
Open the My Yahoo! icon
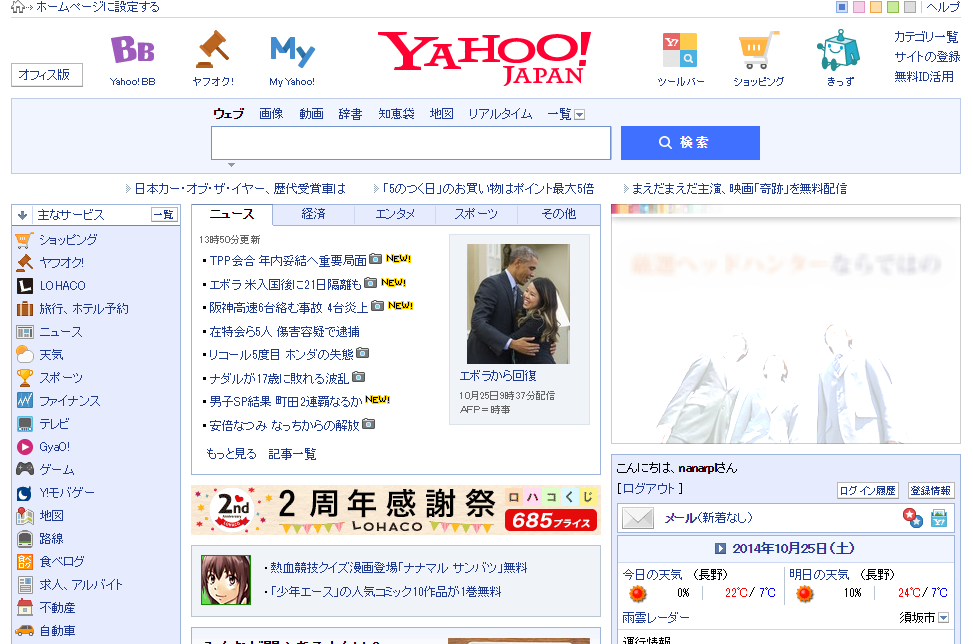pyautogui.click(x=292, y=51)
